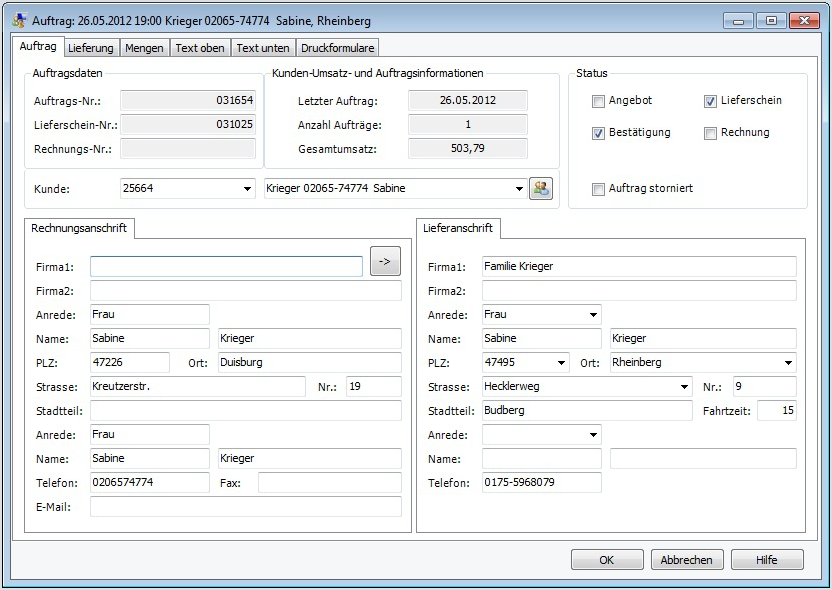
Task: Open the Kunde number 25664 dropdown
Action: click(x=247, y=189)
